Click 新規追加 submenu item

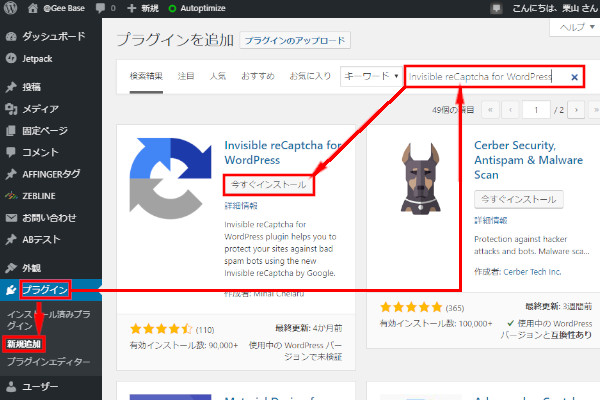pos(24,344)
